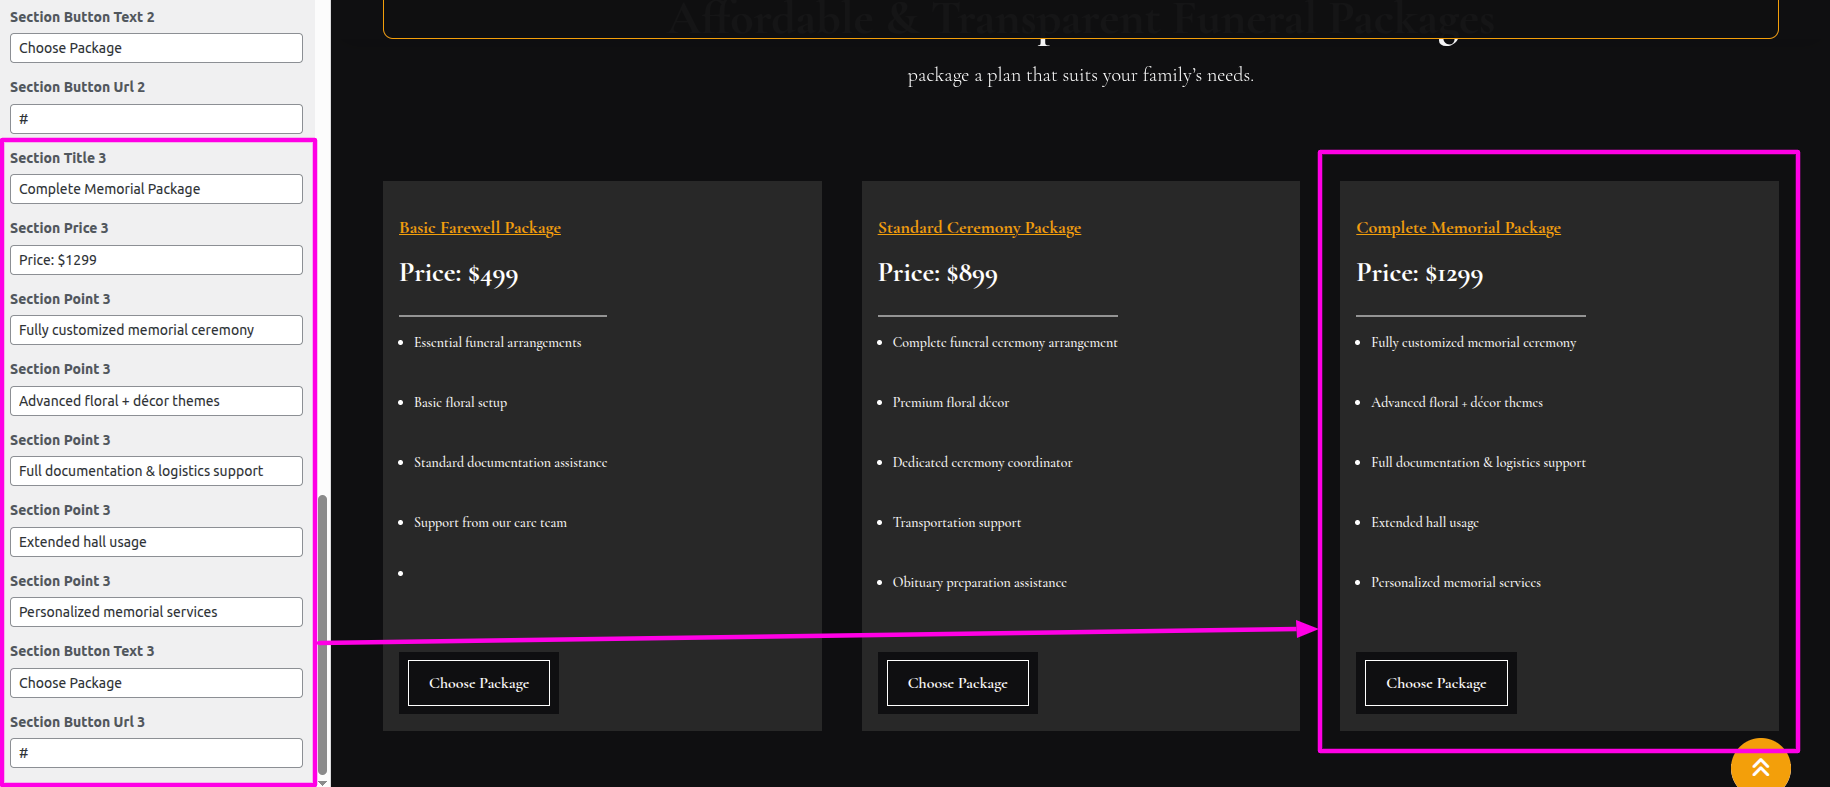Click the scrollbar down arrow in sidebar
Screen dimensions: 1830x787
pos(322,782)
